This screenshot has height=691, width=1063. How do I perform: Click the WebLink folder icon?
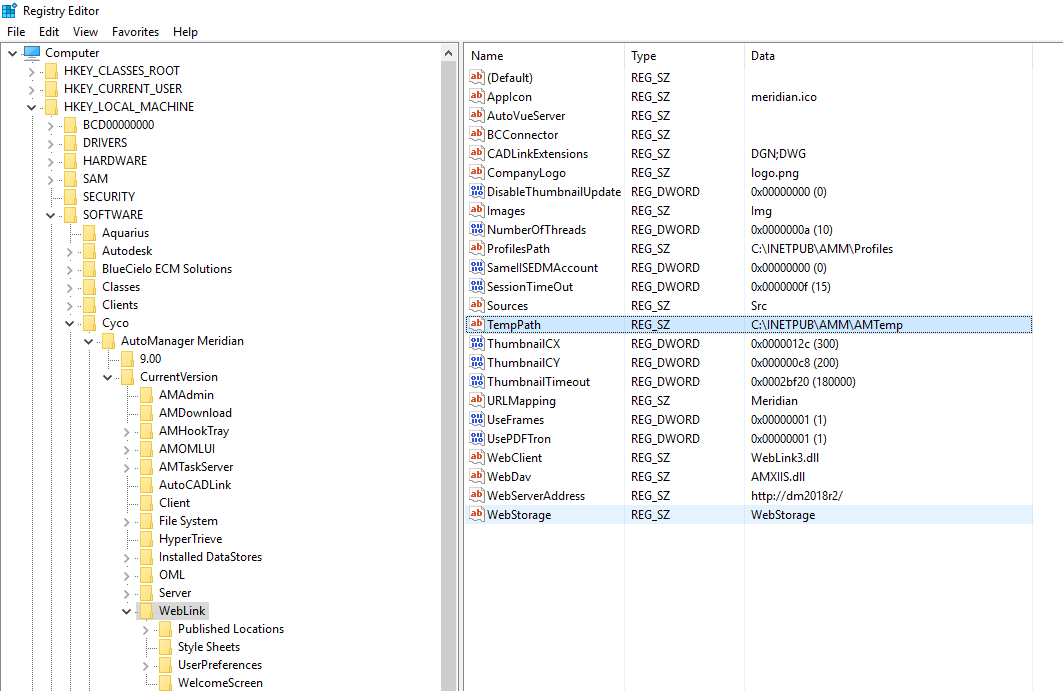[x=146, y=611]
